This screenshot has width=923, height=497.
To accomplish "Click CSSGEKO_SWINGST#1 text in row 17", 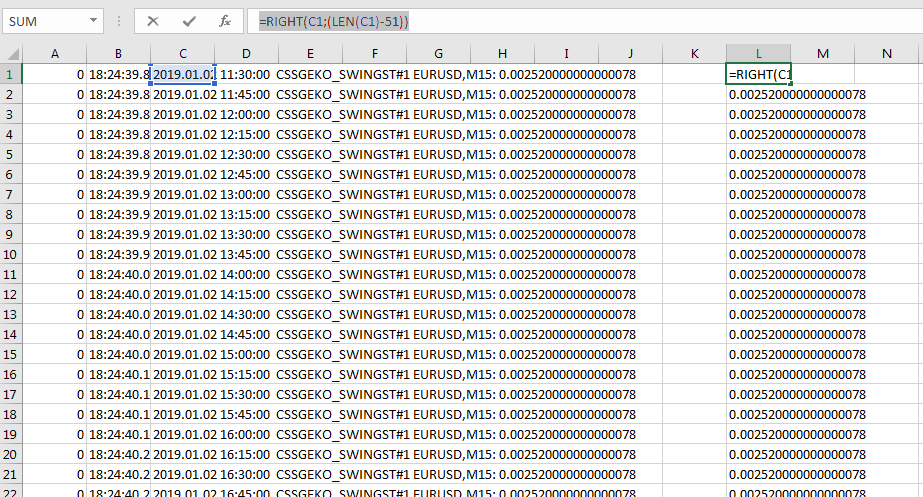I will [343, 395].
